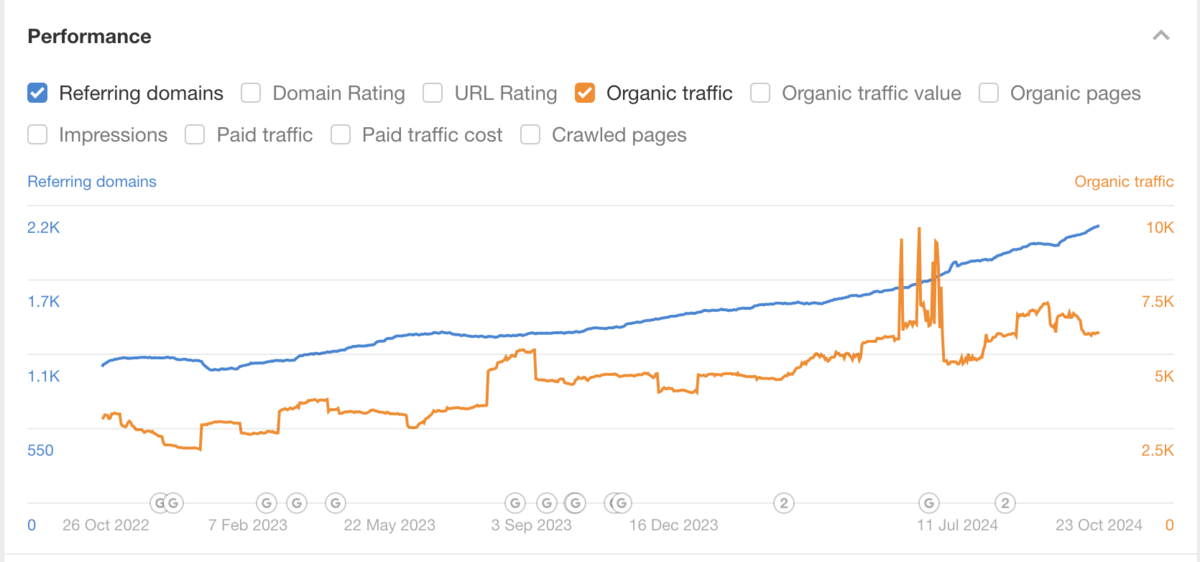The image size is (1200, 562).
Task: Check the URL Rating option
Action: pyautogui.click(x=433, y=93)
